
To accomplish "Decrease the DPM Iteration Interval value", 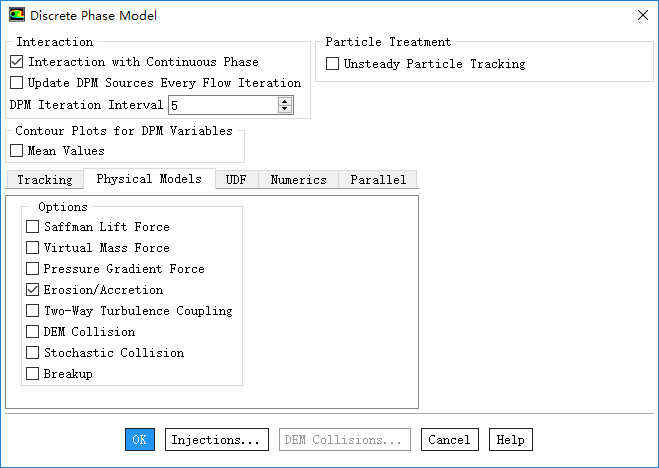I will 285,109.
